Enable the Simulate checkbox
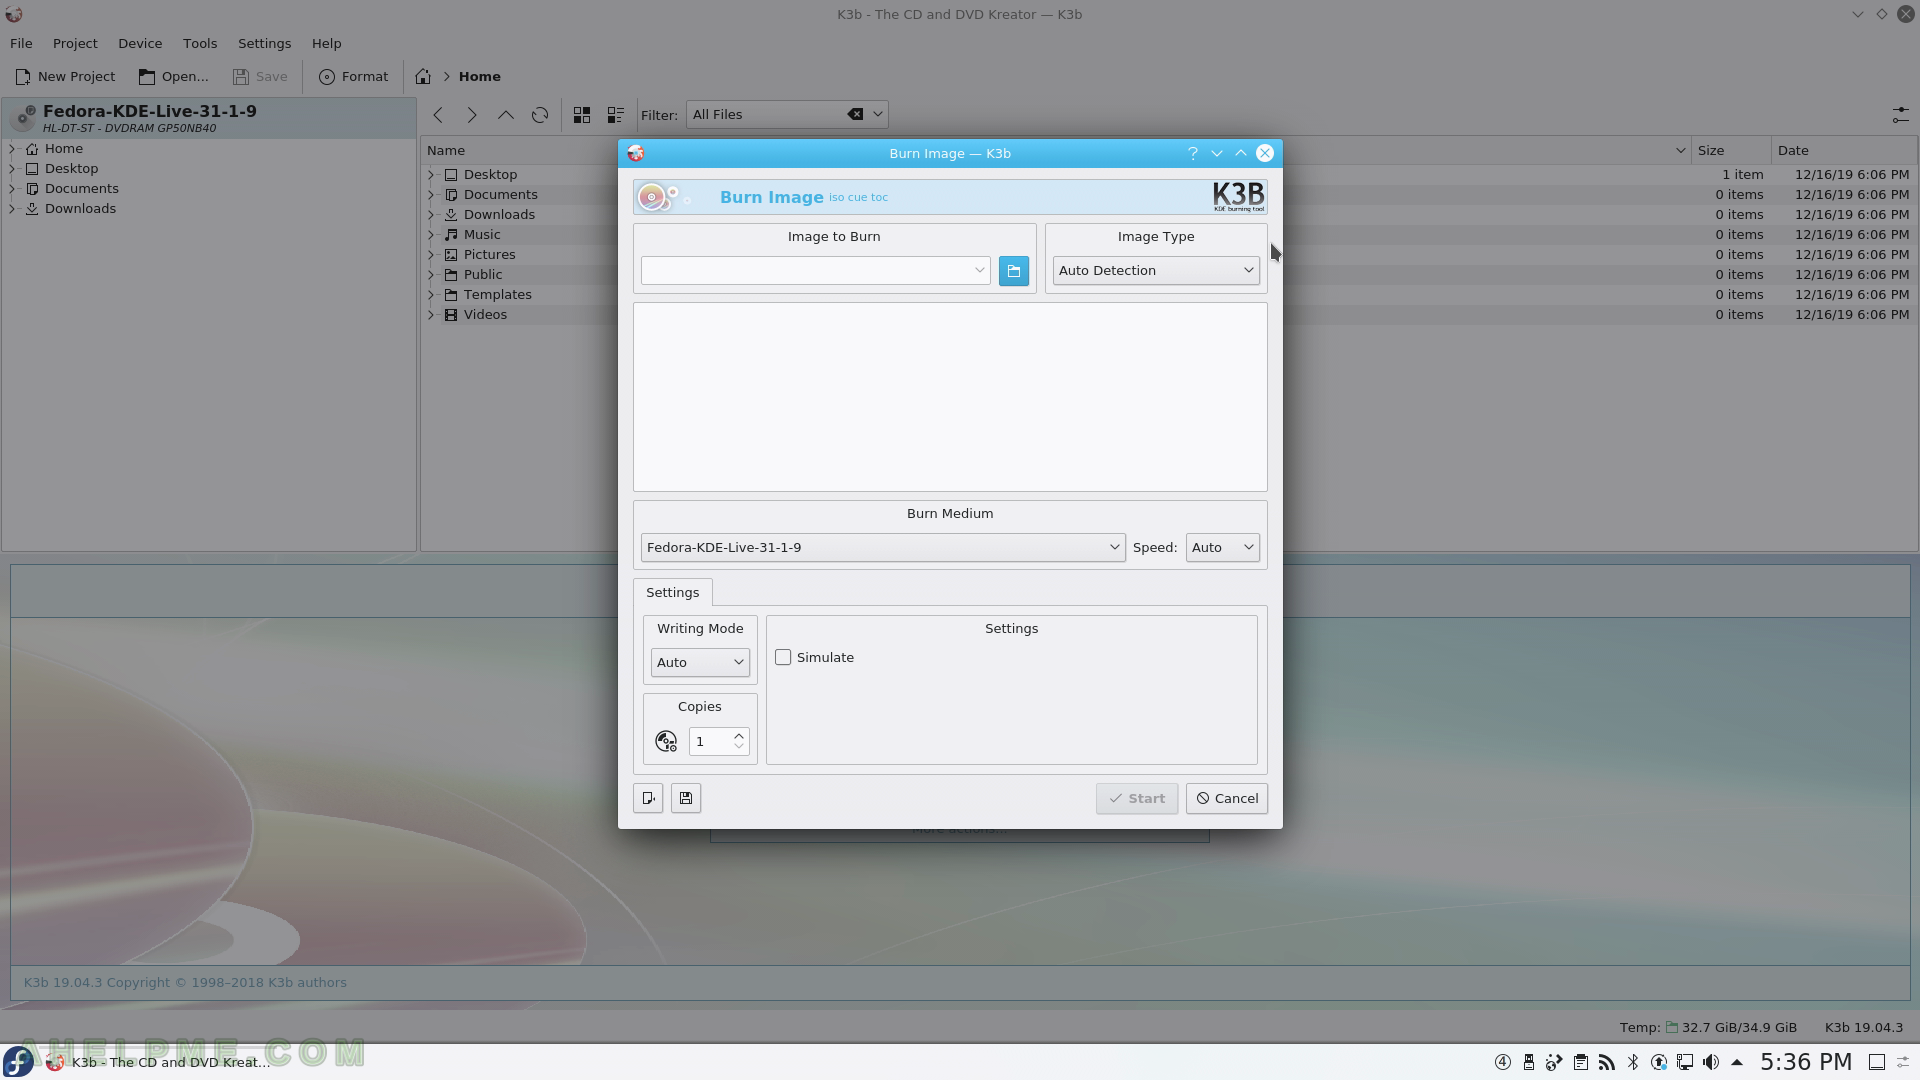1920x1080 pixels. pos(783,657)
